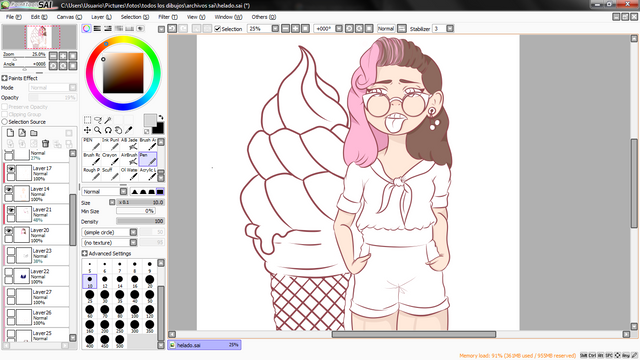Click the Min Size value field
Image resolution: width=640 pixels, height=360 pixels.
coord(135,211)
